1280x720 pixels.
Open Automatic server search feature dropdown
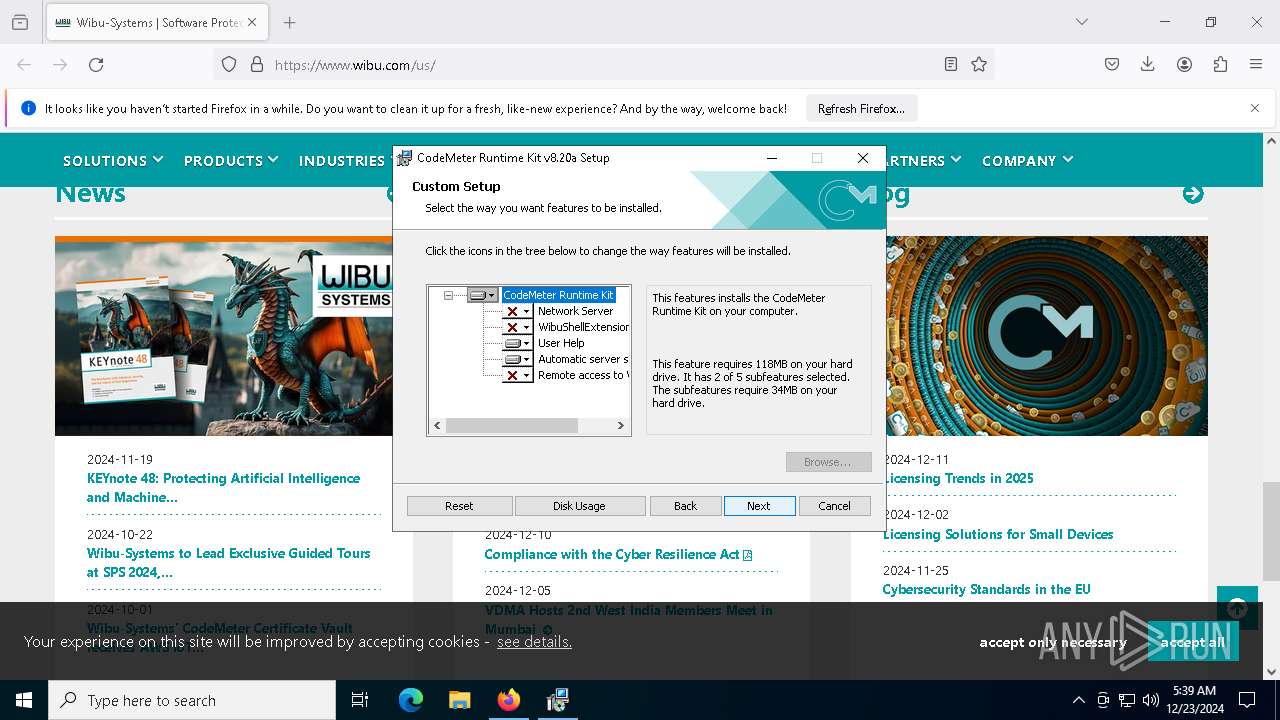click(517, 359)
